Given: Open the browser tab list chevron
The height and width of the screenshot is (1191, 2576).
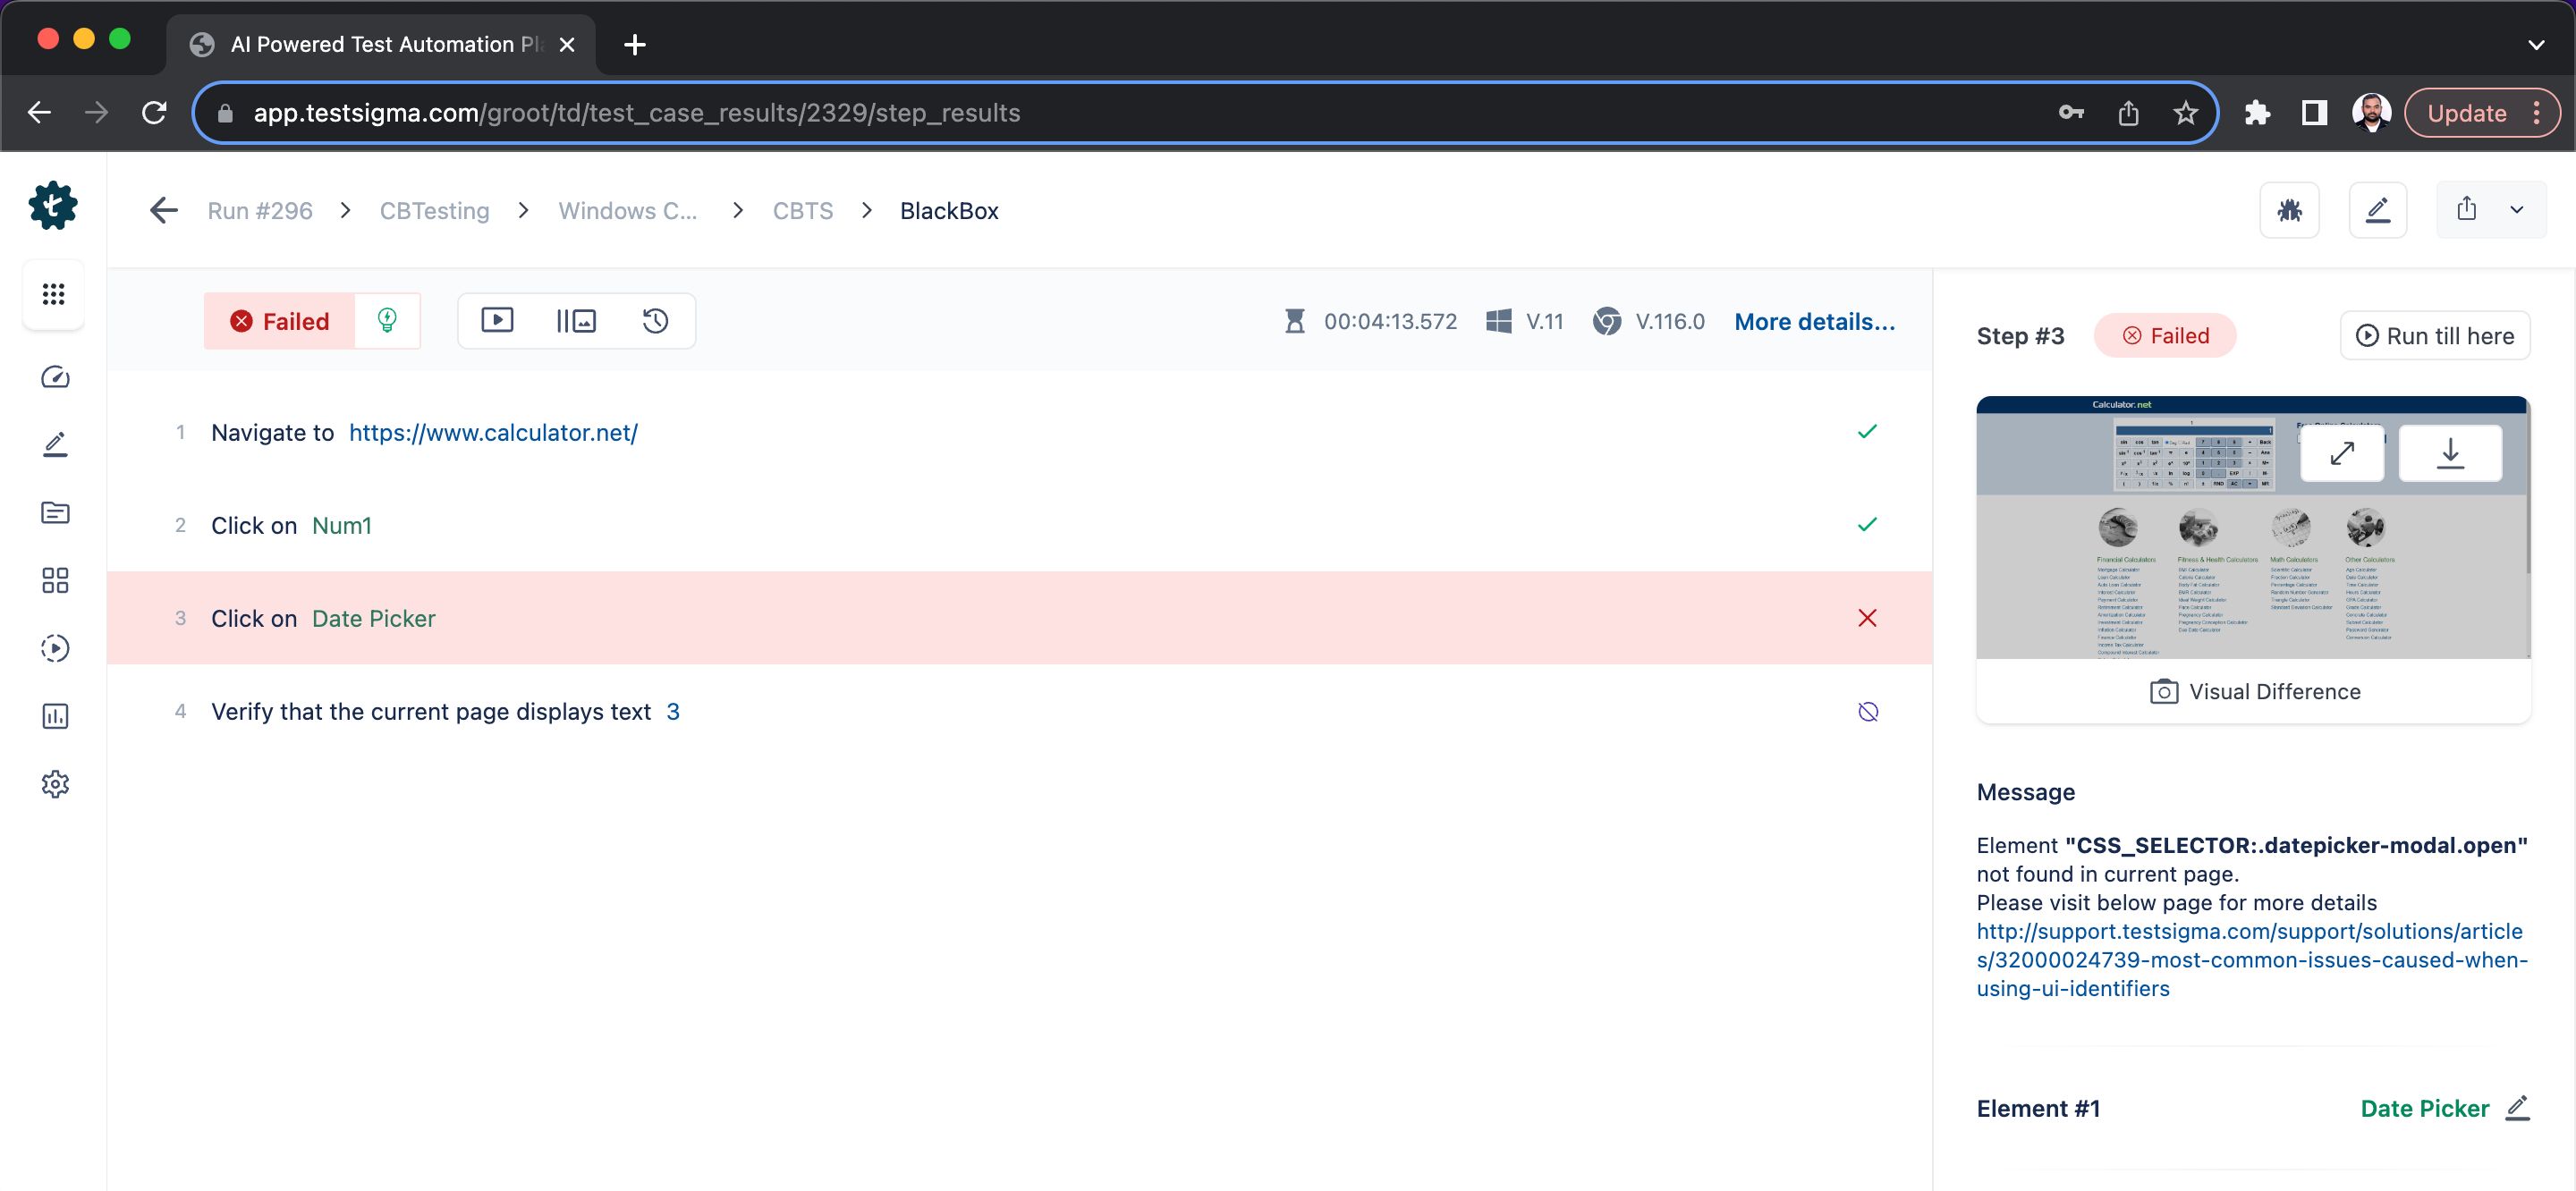Looking at the screenshot, I should (x=2535, y=45).
